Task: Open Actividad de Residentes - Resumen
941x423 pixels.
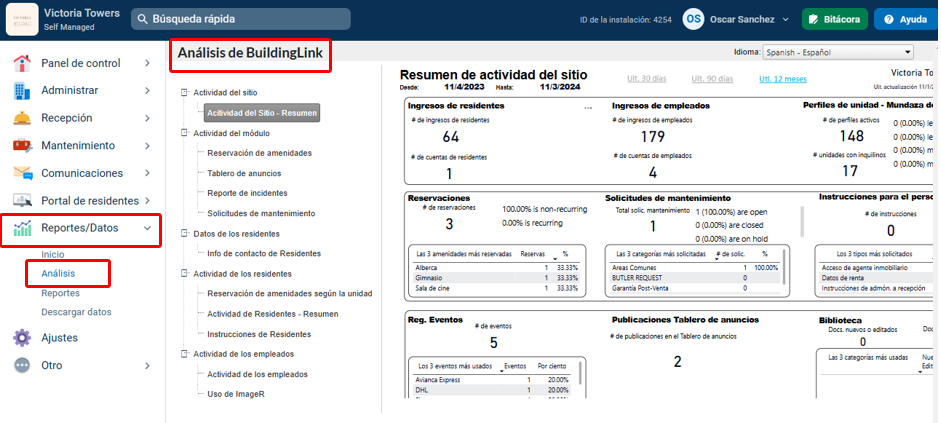Action: (x=272, y=314)
